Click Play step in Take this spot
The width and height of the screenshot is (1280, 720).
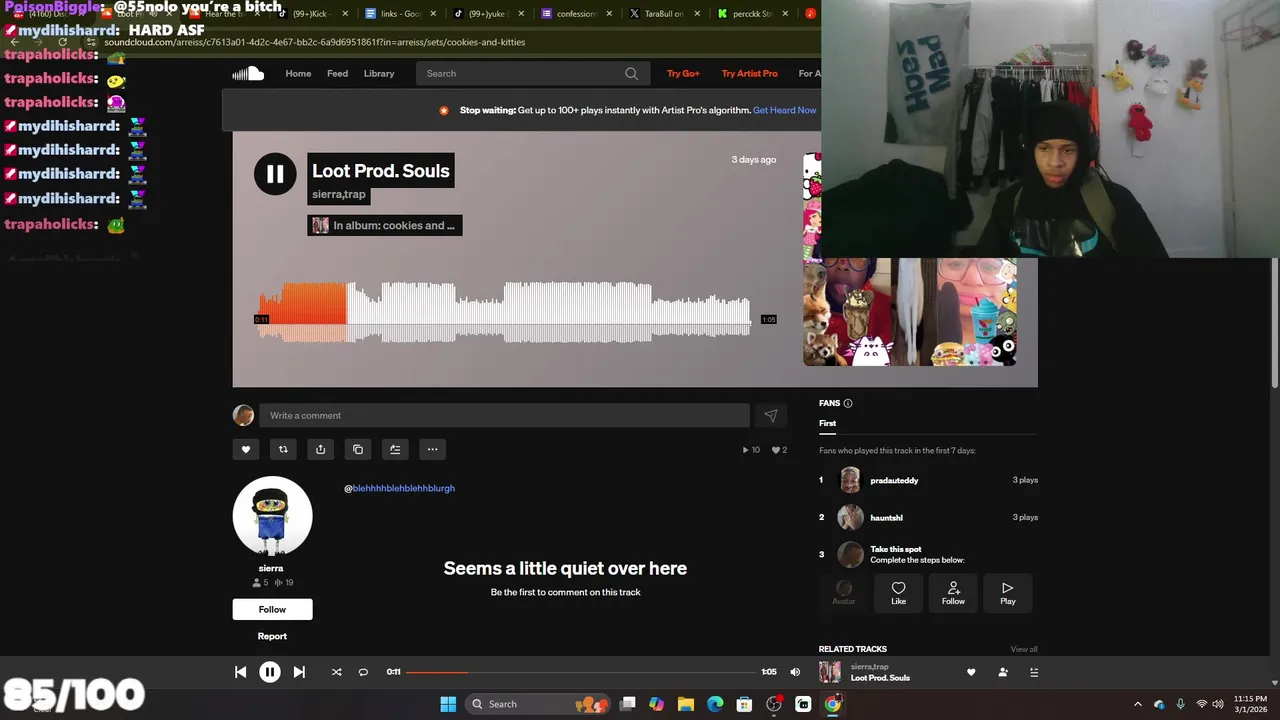pos(1007,593)
